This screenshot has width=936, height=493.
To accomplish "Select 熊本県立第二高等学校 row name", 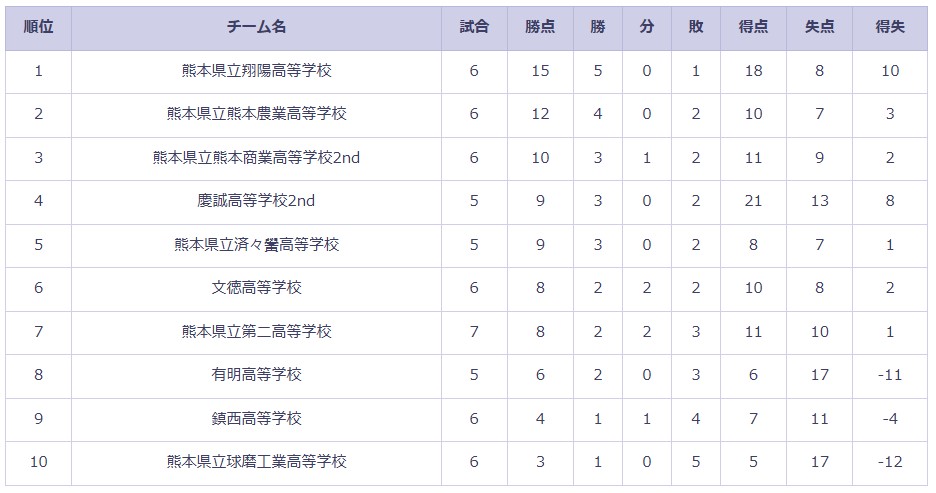I will tap(257, 331).
